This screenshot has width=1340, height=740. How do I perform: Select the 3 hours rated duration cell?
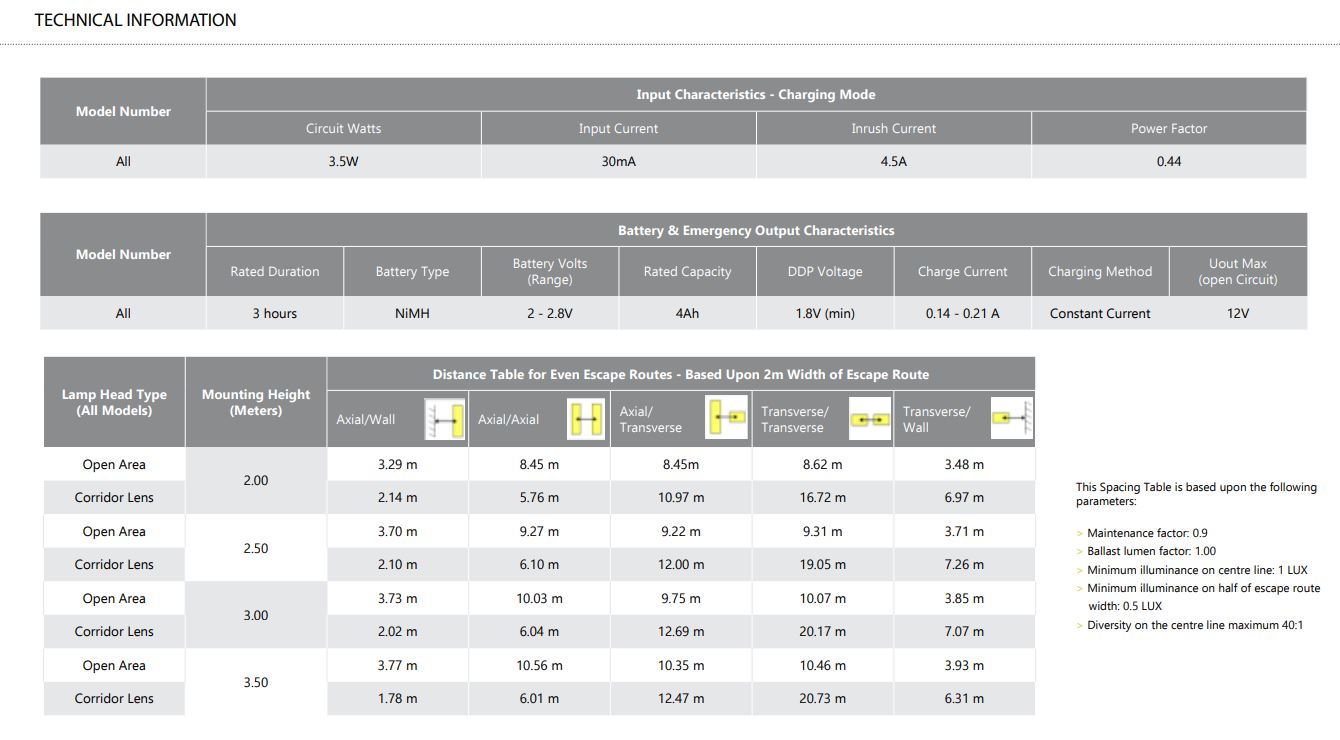coord(274,314)
